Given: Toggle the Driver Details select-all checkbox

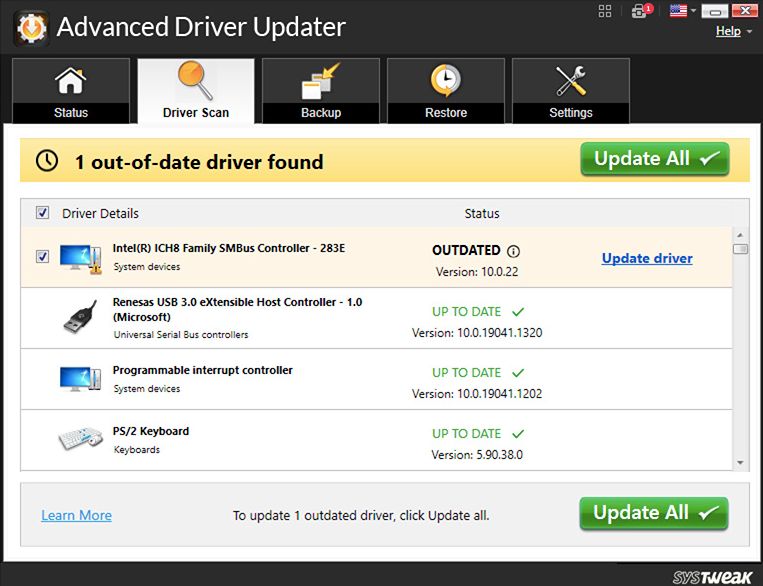Looking at the screenshot, I should coord(42,212).
